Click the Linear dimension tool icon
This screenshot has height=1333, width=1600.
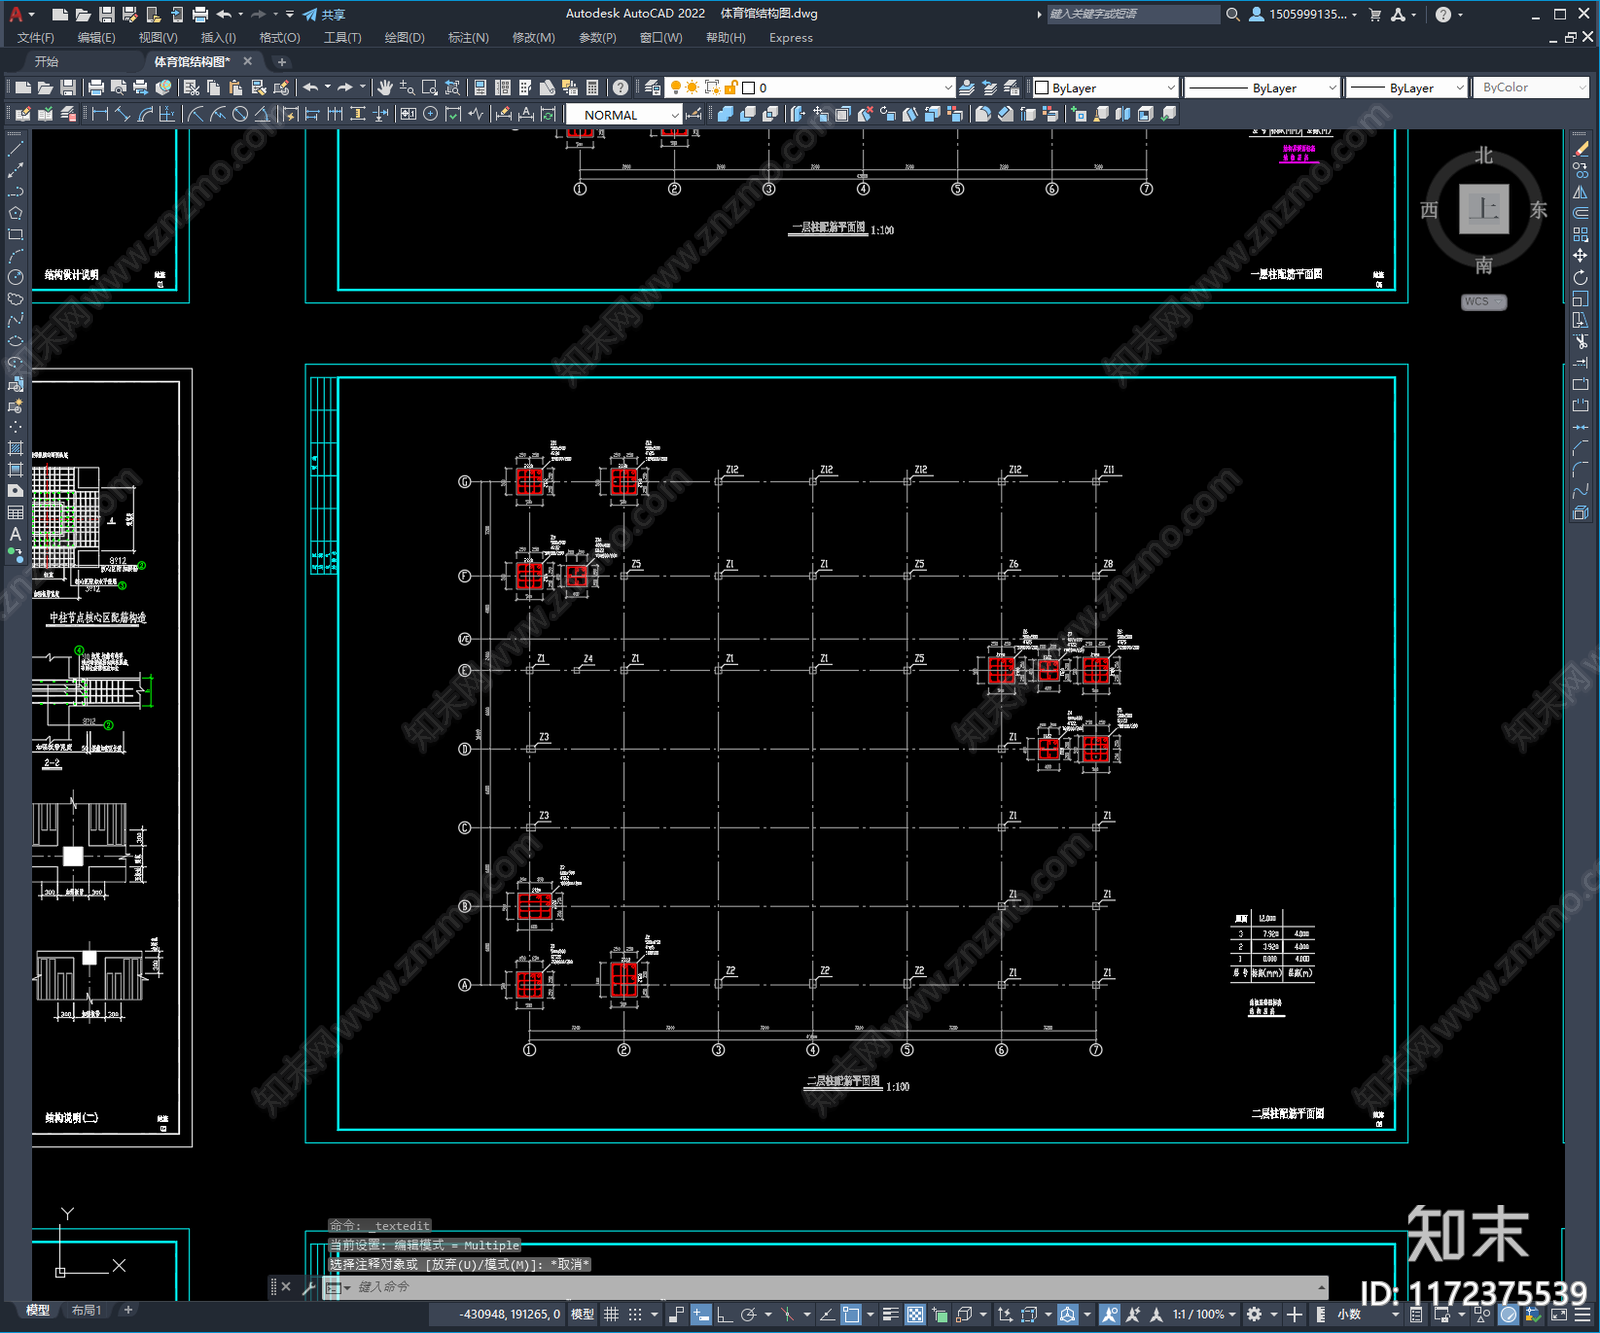click(x=100, y=114)
